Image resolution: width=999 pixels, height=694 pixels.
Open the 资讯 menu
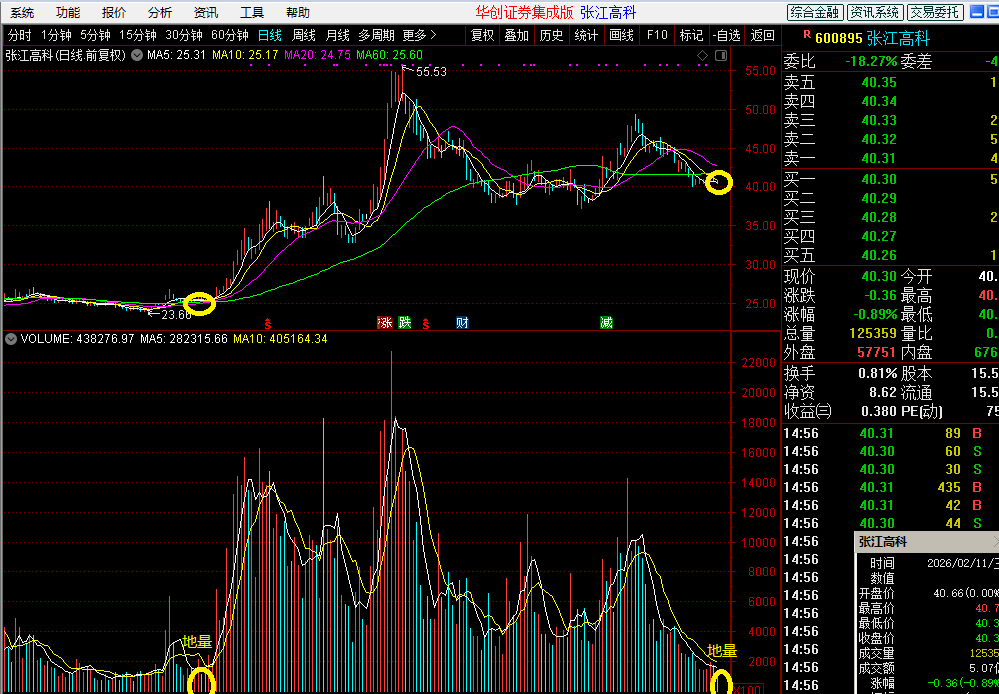(206, 13)
